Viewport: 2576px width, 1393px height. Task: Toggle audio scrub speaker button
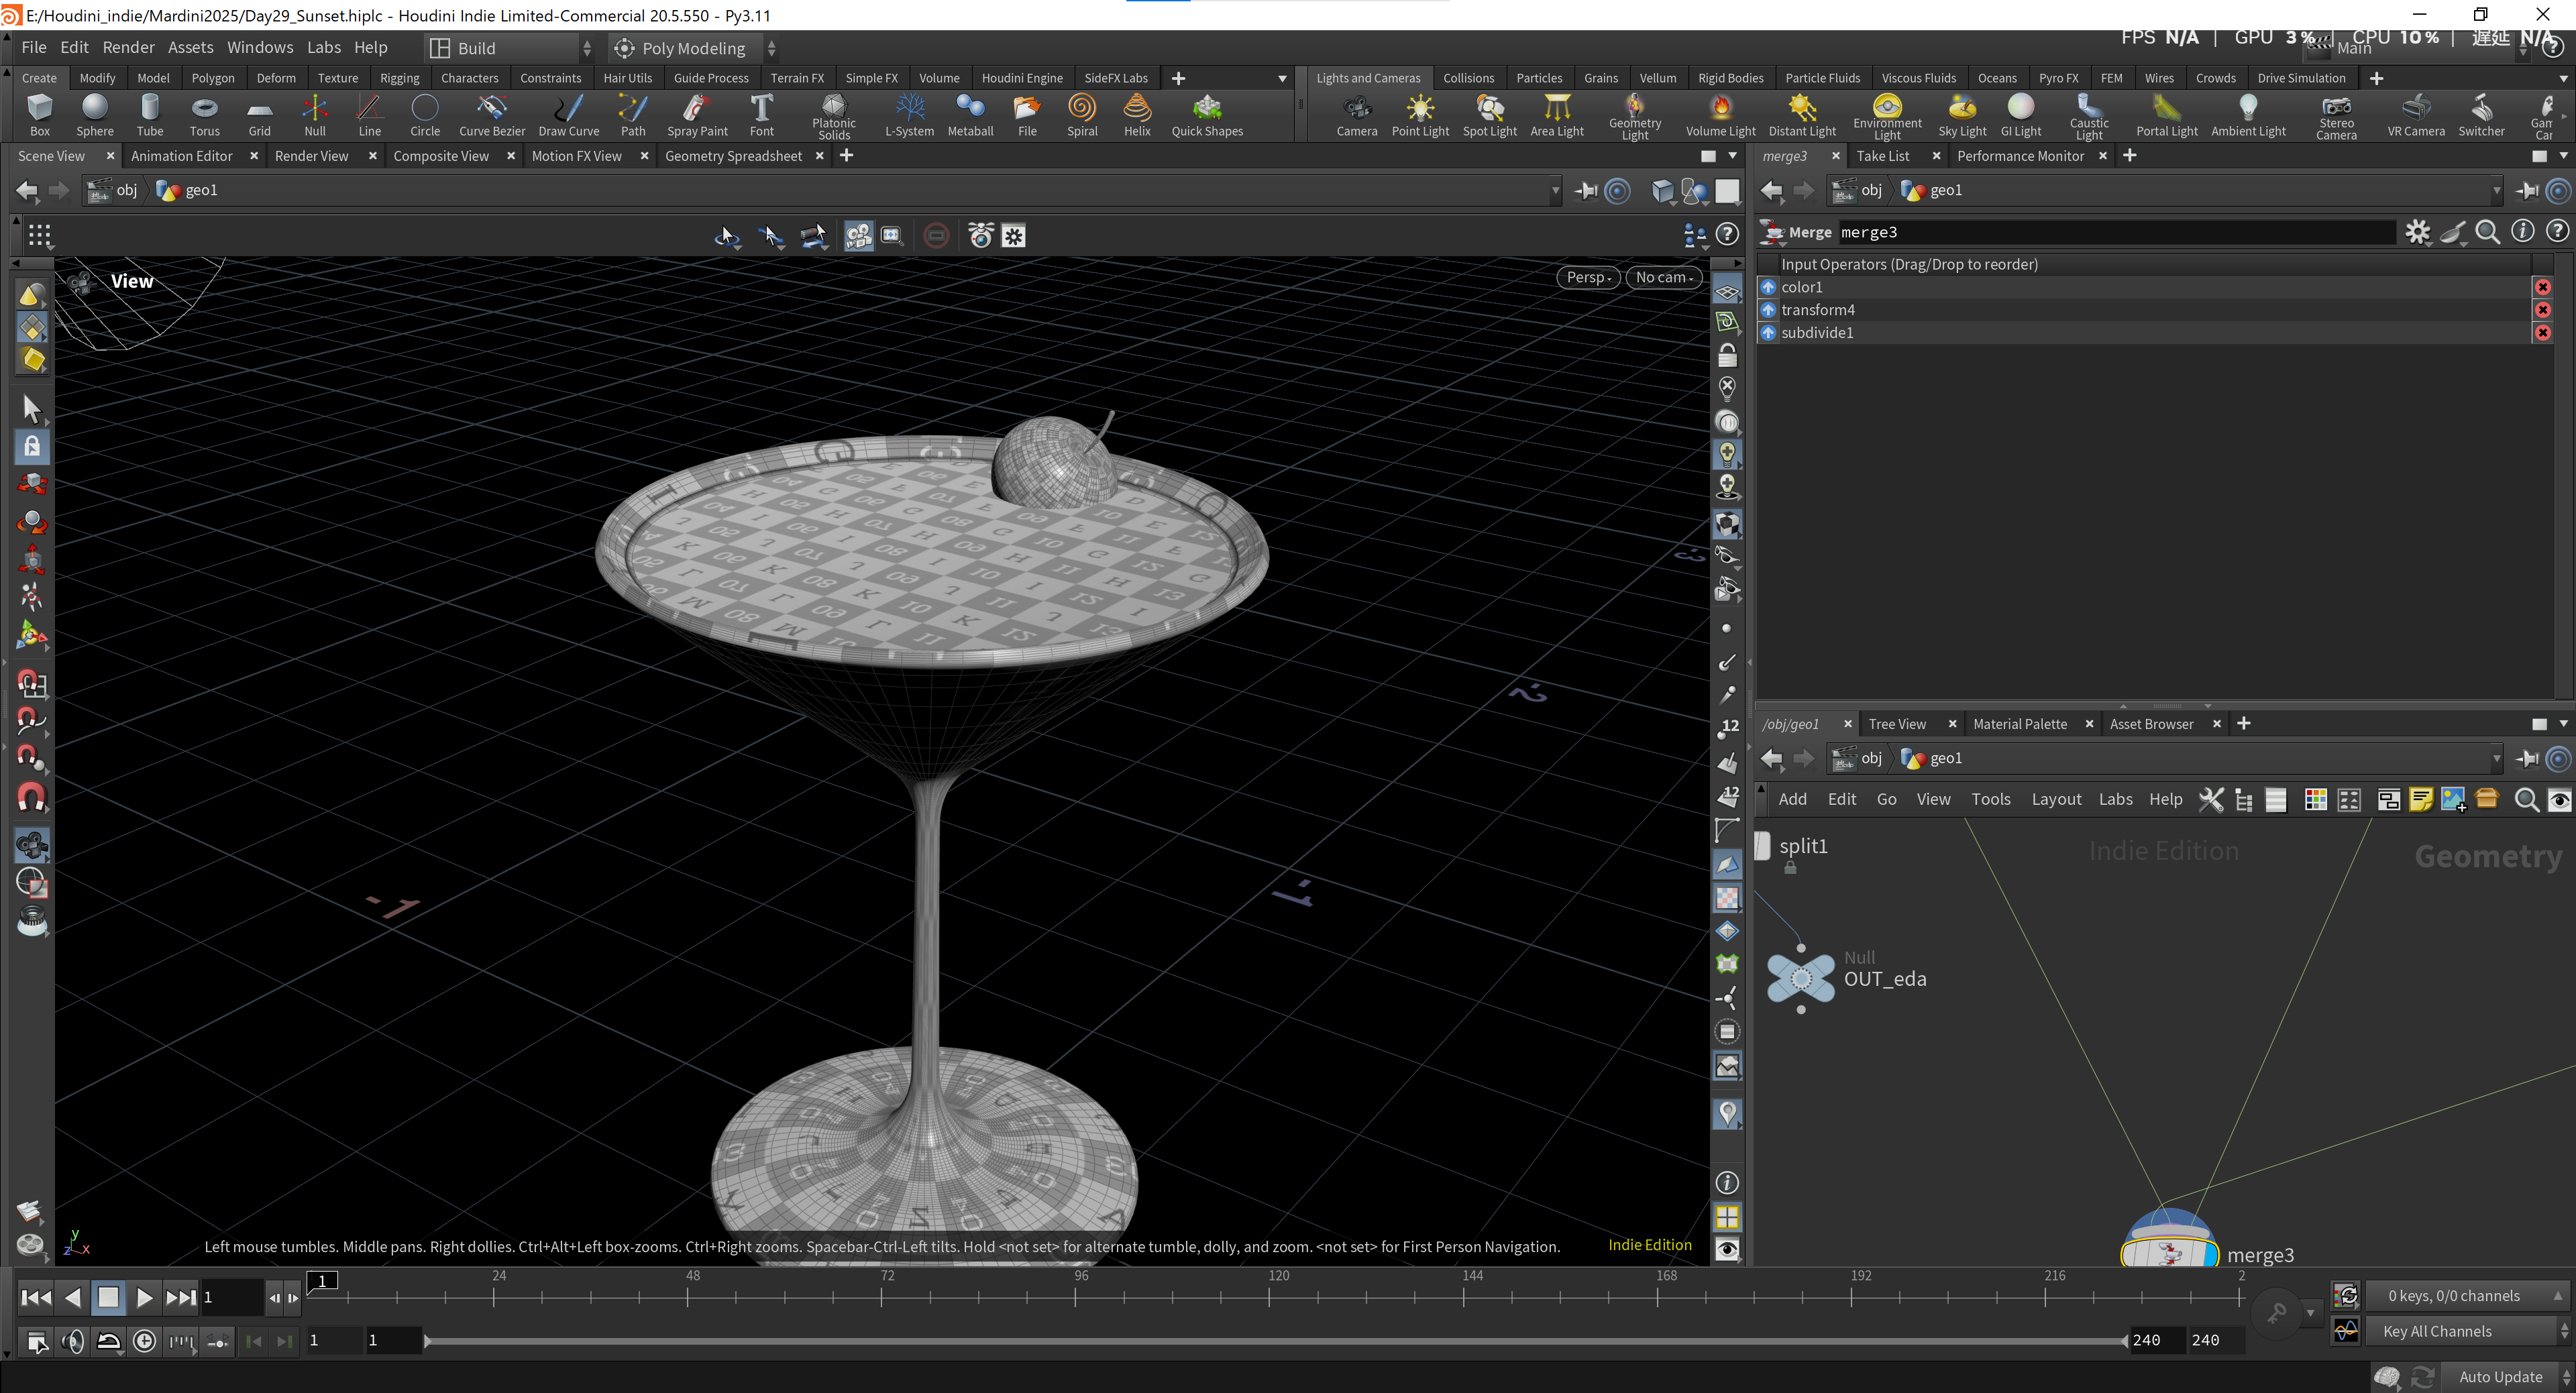click(72, 1341)
